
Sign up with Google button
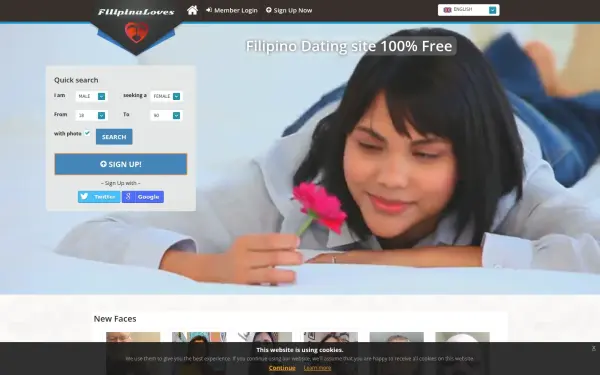pos(143,197)
